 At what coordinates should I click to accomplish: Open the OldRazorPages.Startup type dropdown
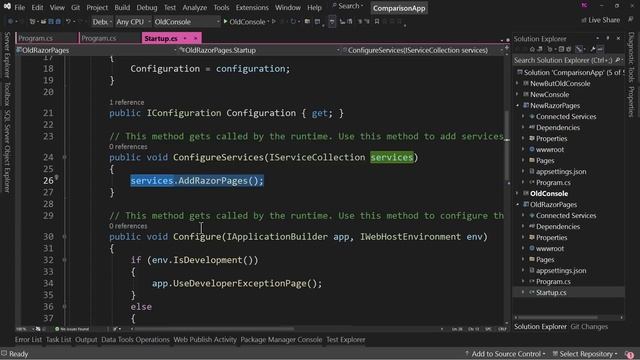[260, 50]
